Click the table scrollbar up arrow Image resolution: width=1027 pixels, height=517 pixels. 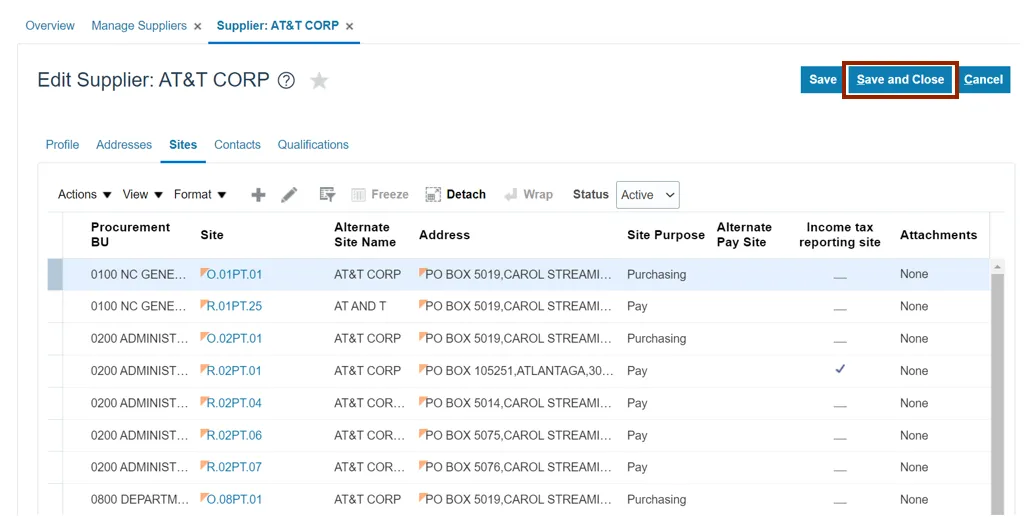point(997,268)
